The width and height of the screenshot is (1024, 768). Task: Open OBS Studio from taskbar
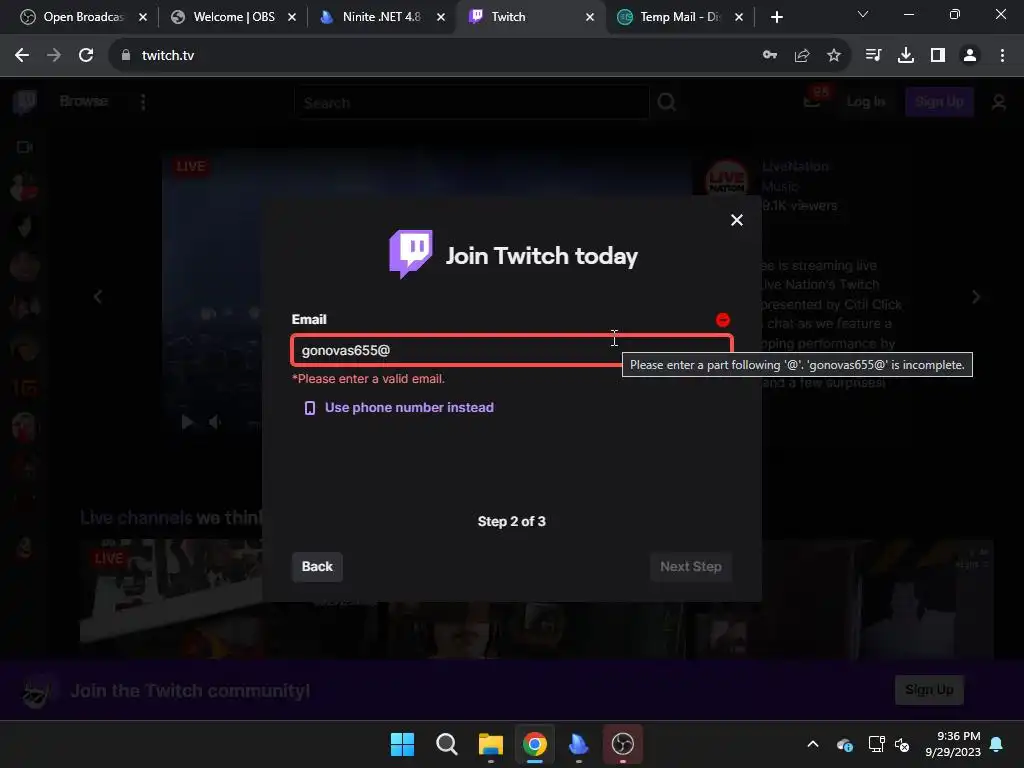[622, 744]
